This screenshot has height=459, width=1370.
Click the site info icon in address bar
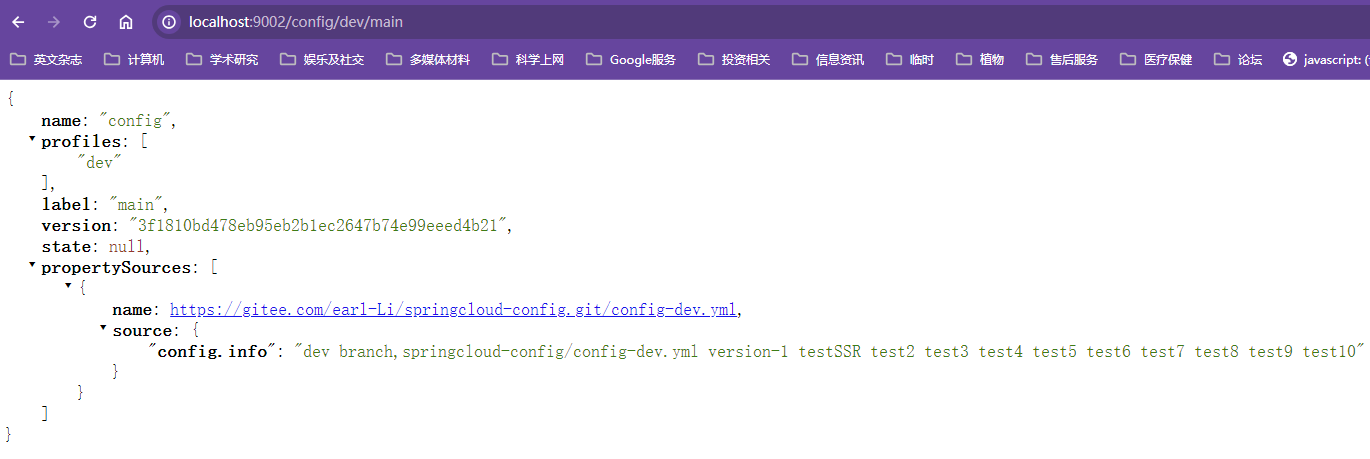point(169,22)
